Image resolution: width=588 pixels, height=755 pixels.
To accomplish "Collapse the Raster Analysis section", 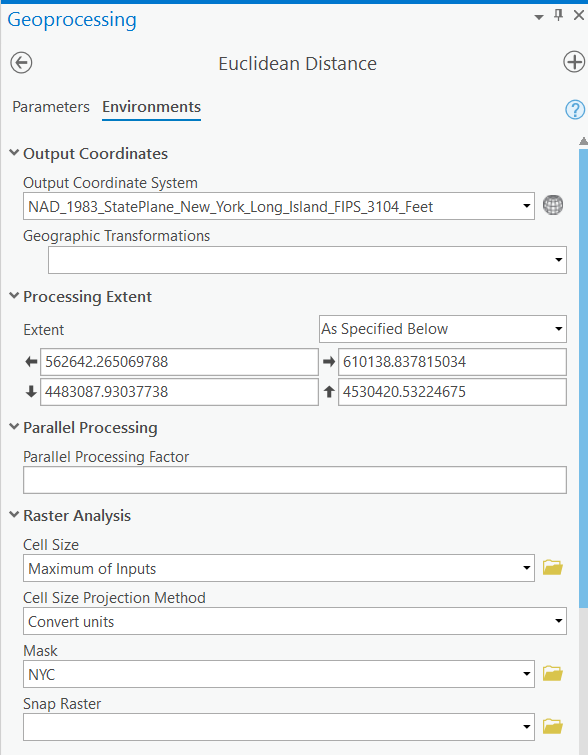I will [14, 515].
